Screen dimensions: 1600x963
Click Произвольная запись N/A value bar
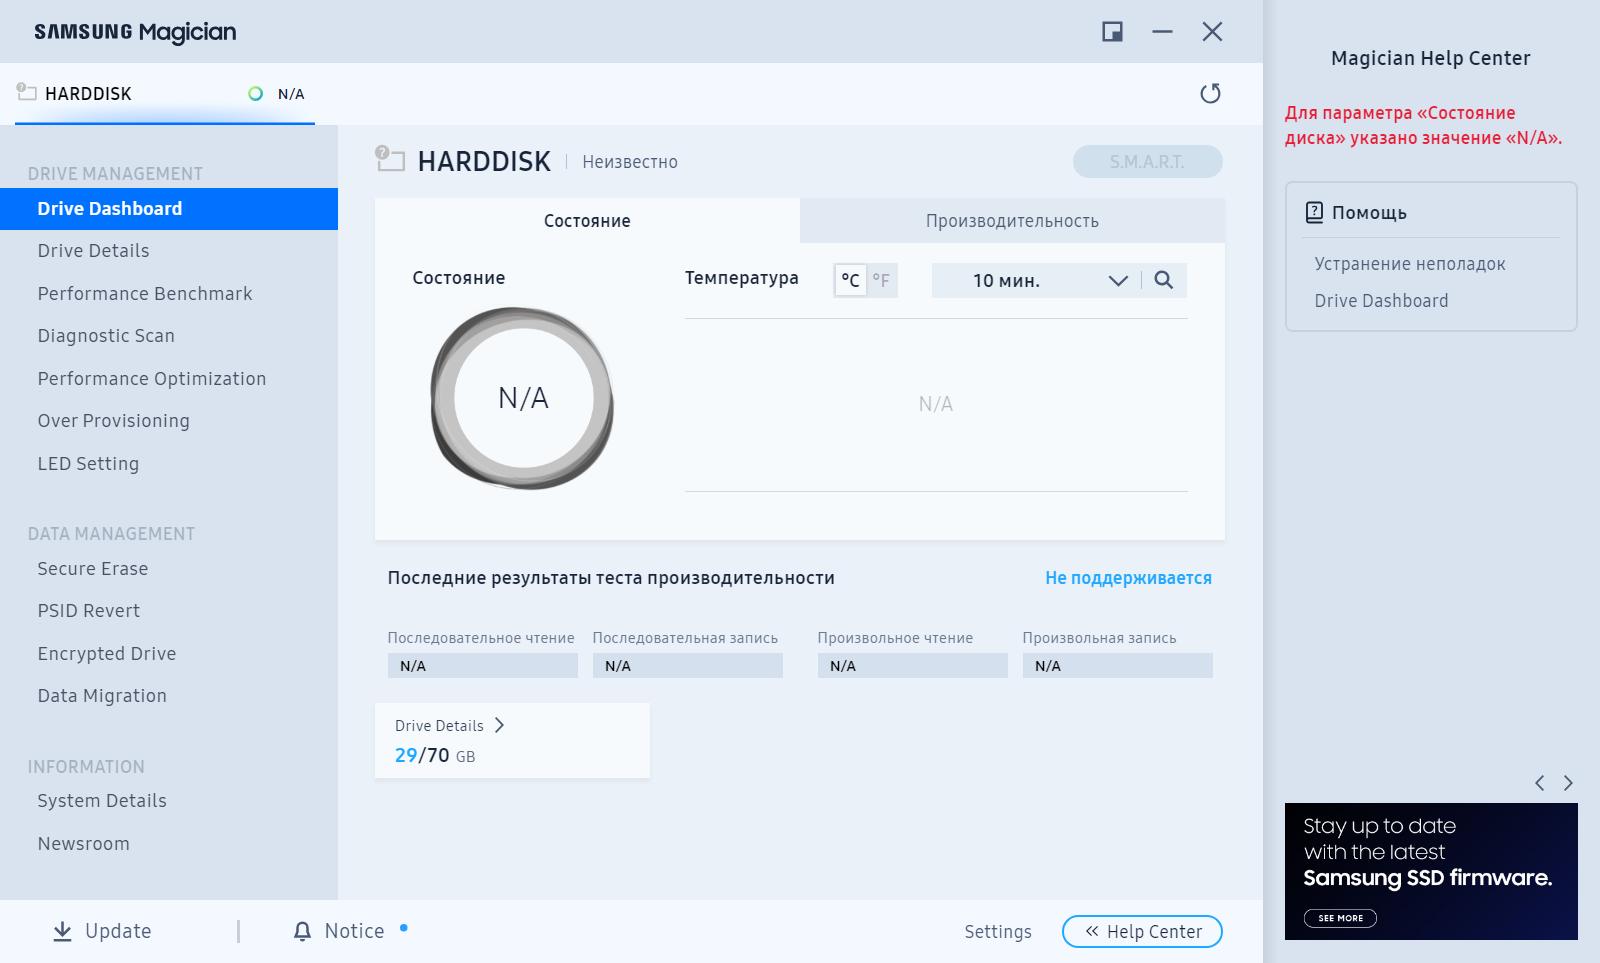[x=1118, y=666]
